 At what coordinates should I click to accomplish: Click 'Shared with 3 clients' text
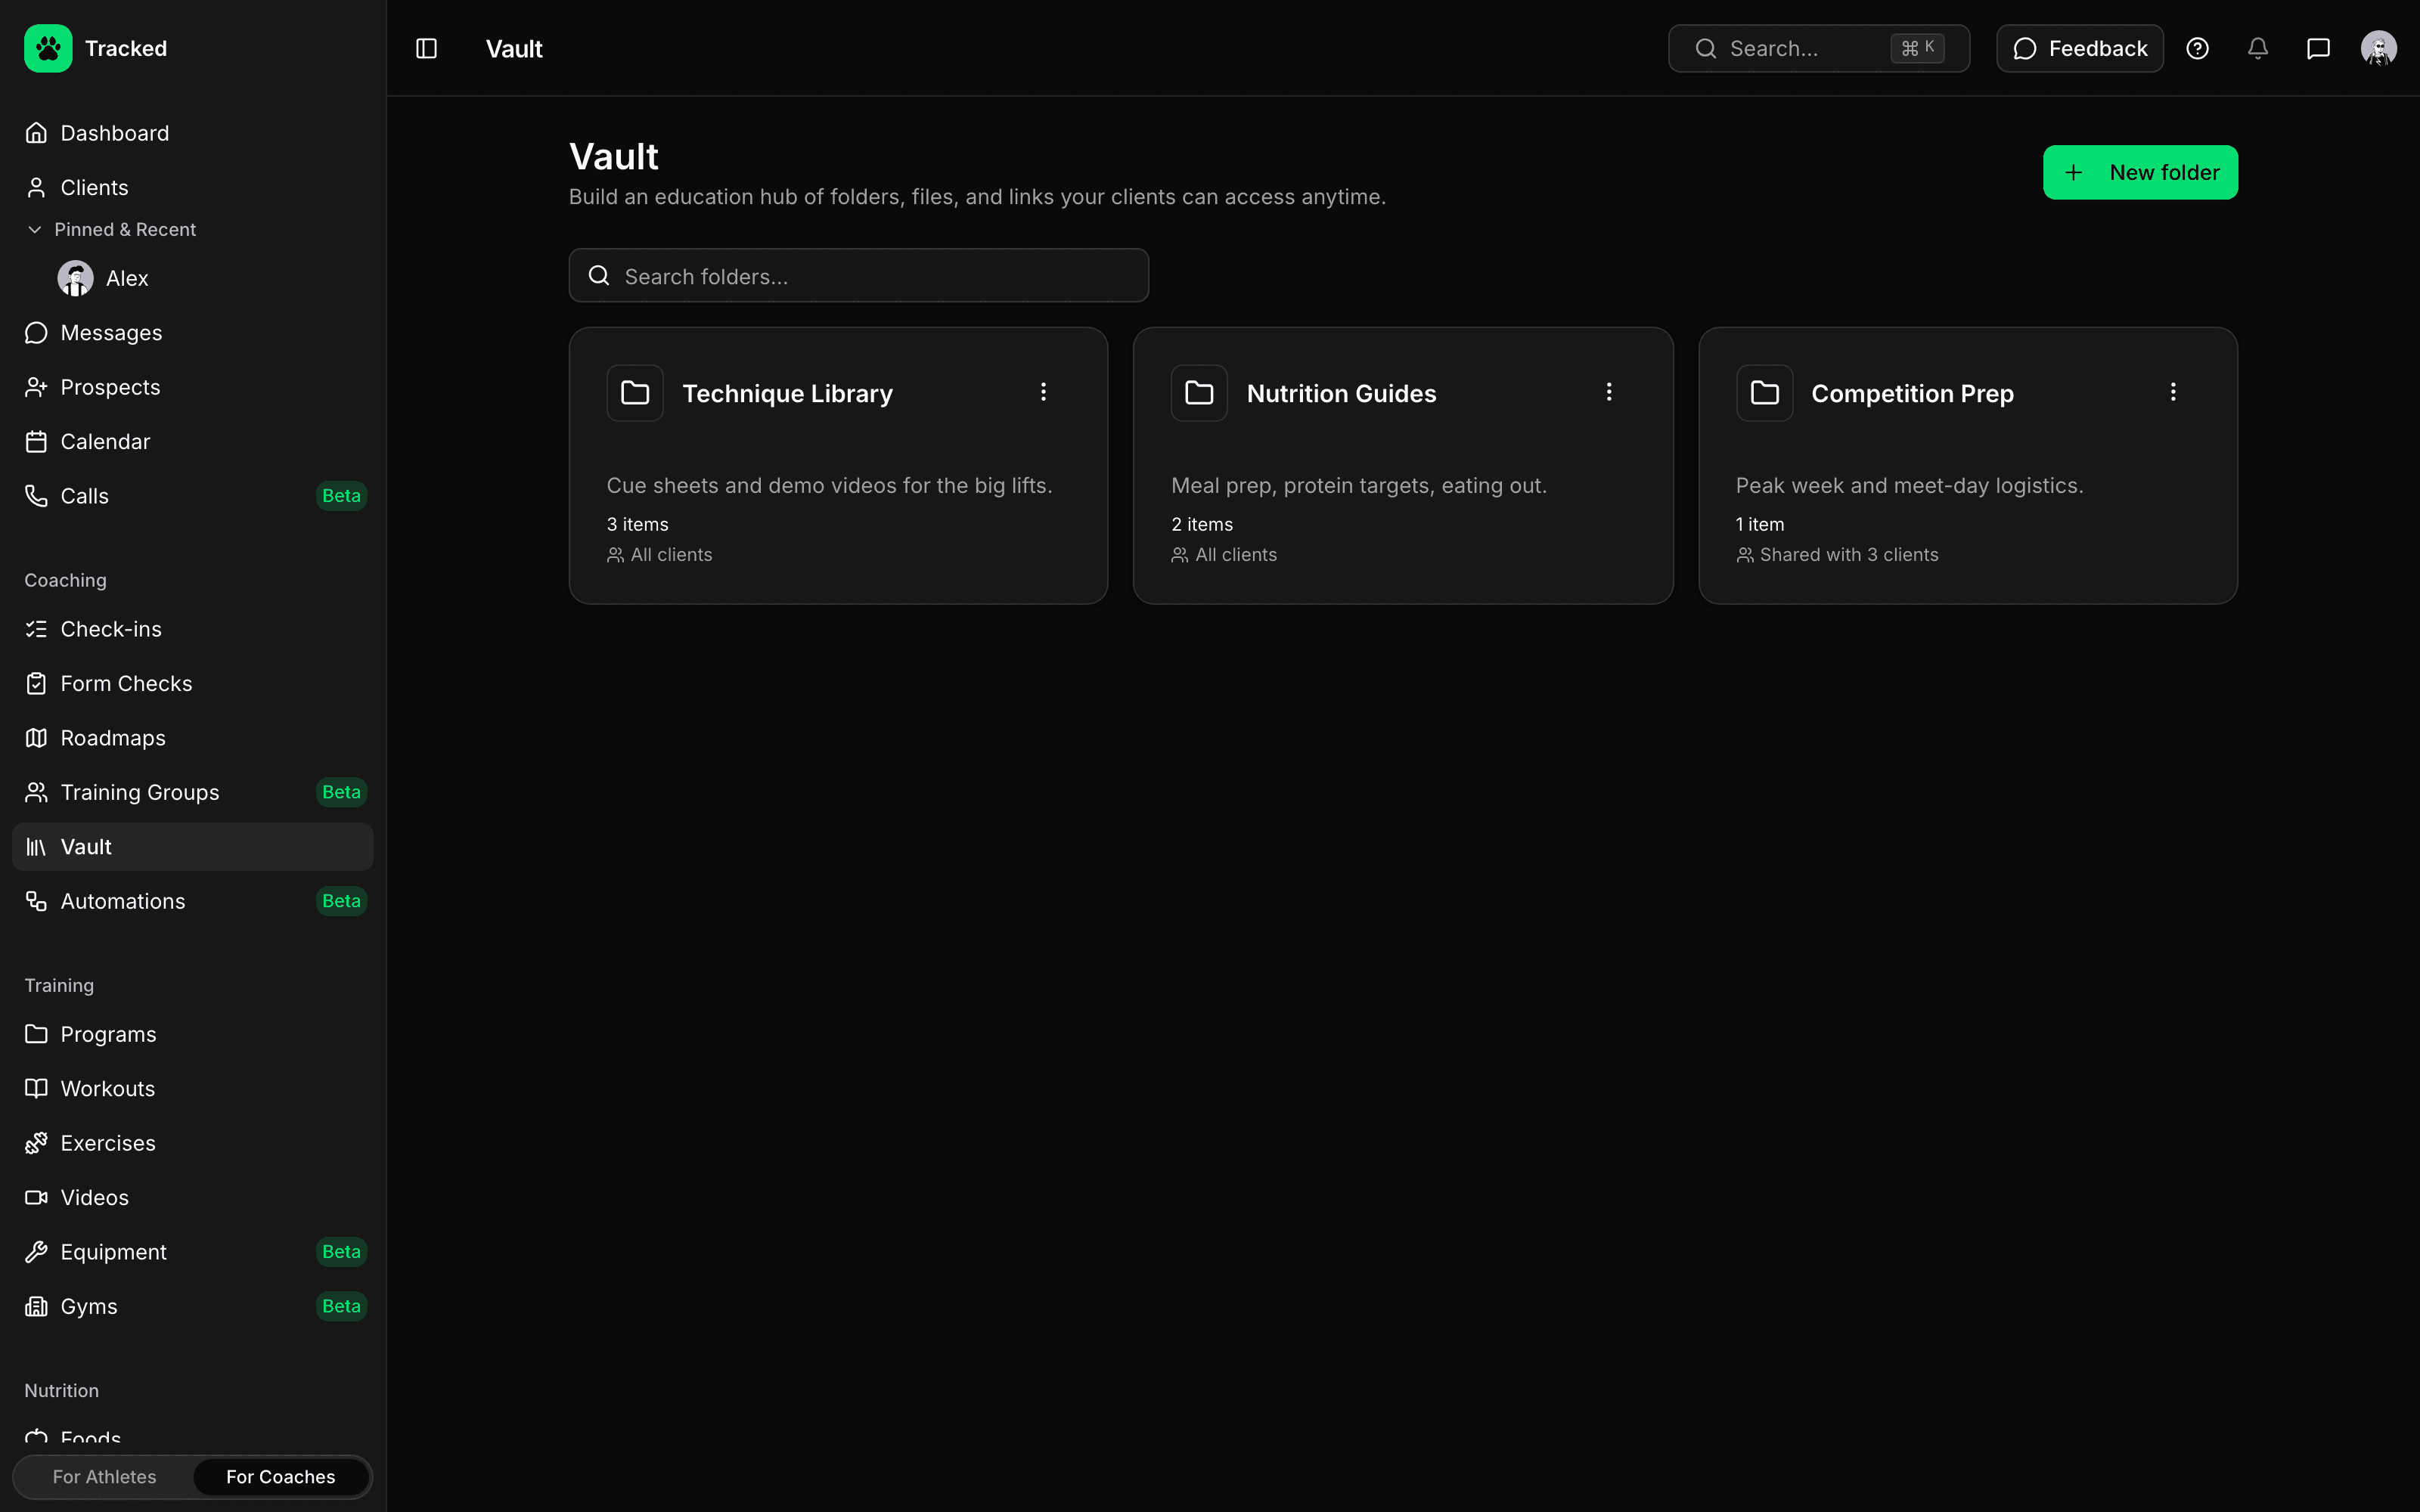1848,555
